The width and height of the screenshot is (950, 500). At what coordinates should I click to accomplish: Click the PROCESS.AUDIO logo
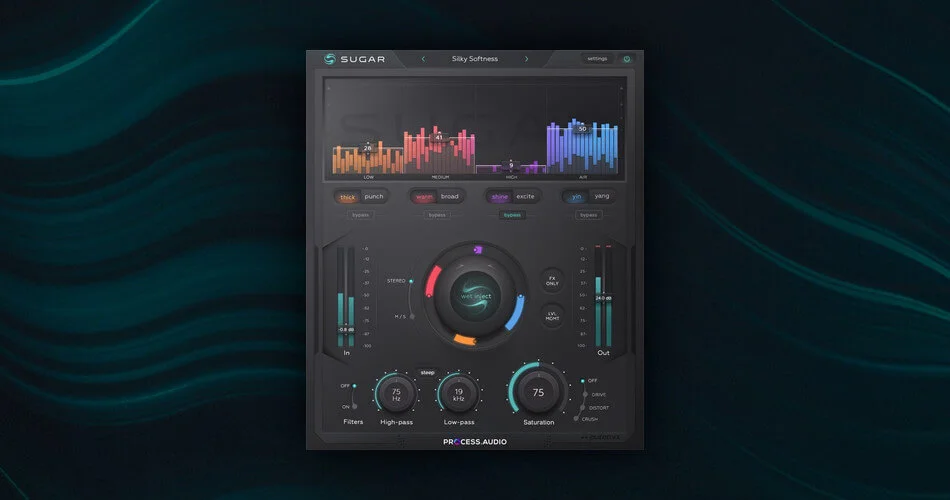(x=475, y=442)
